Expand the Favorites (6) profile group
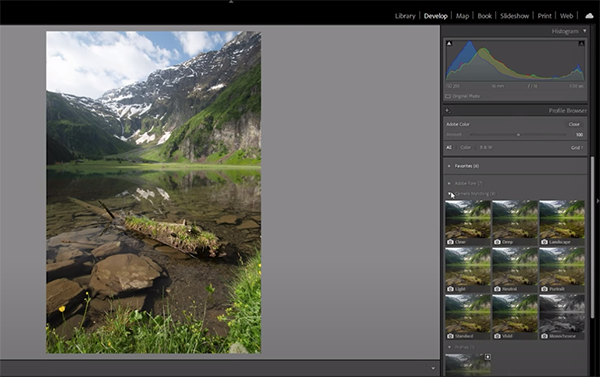 tap(449, 166)
